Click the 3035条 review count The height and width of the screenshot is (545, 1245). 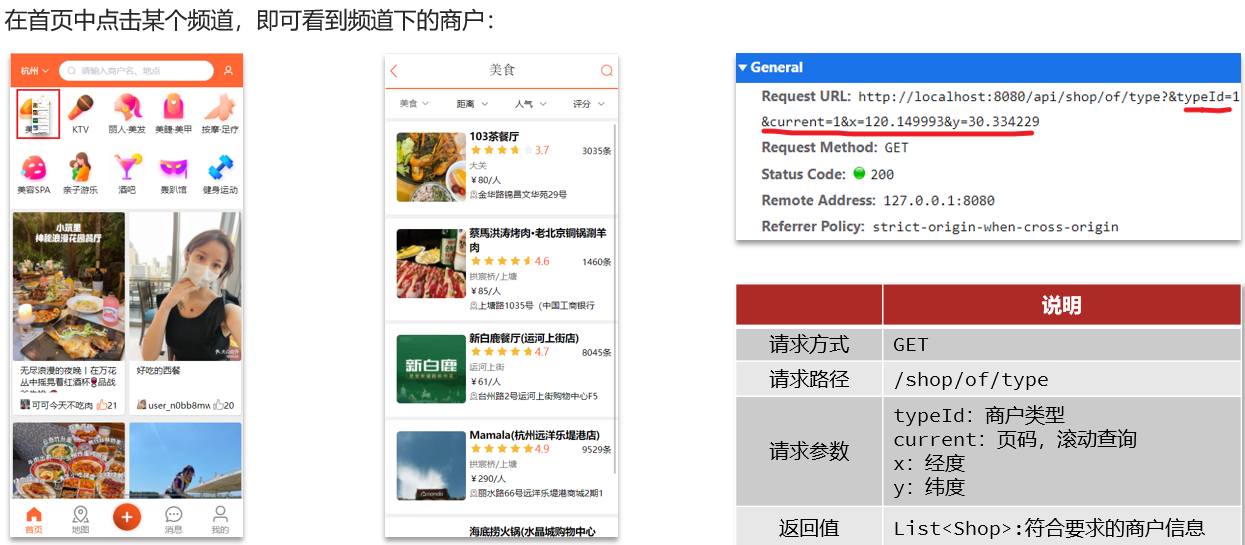click(597, 151)
